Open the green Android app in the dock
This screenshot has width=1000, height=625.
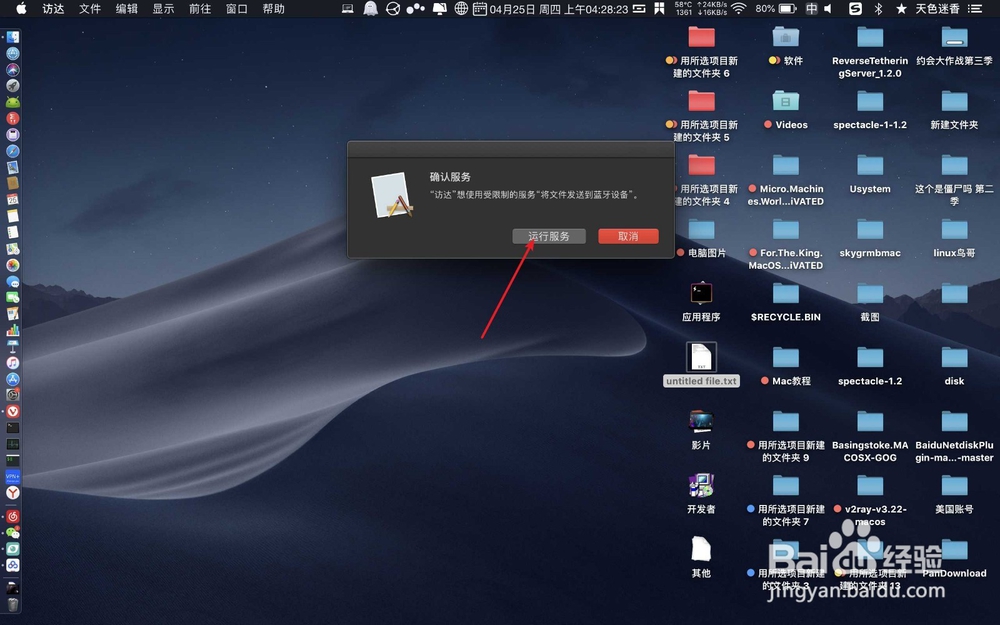tap(13, 102)
